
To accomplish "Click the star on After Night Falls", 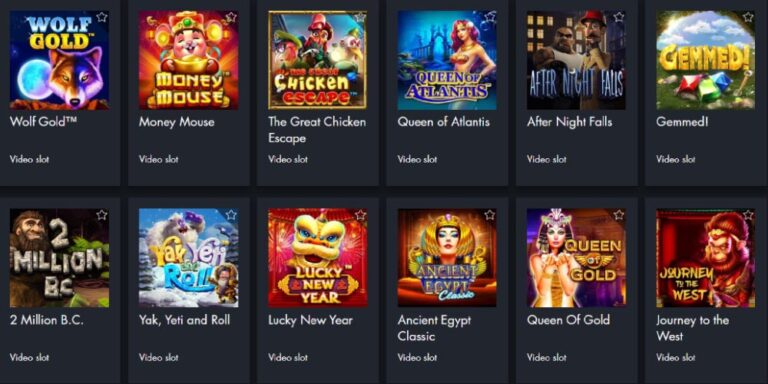I will tap(619, 17).
